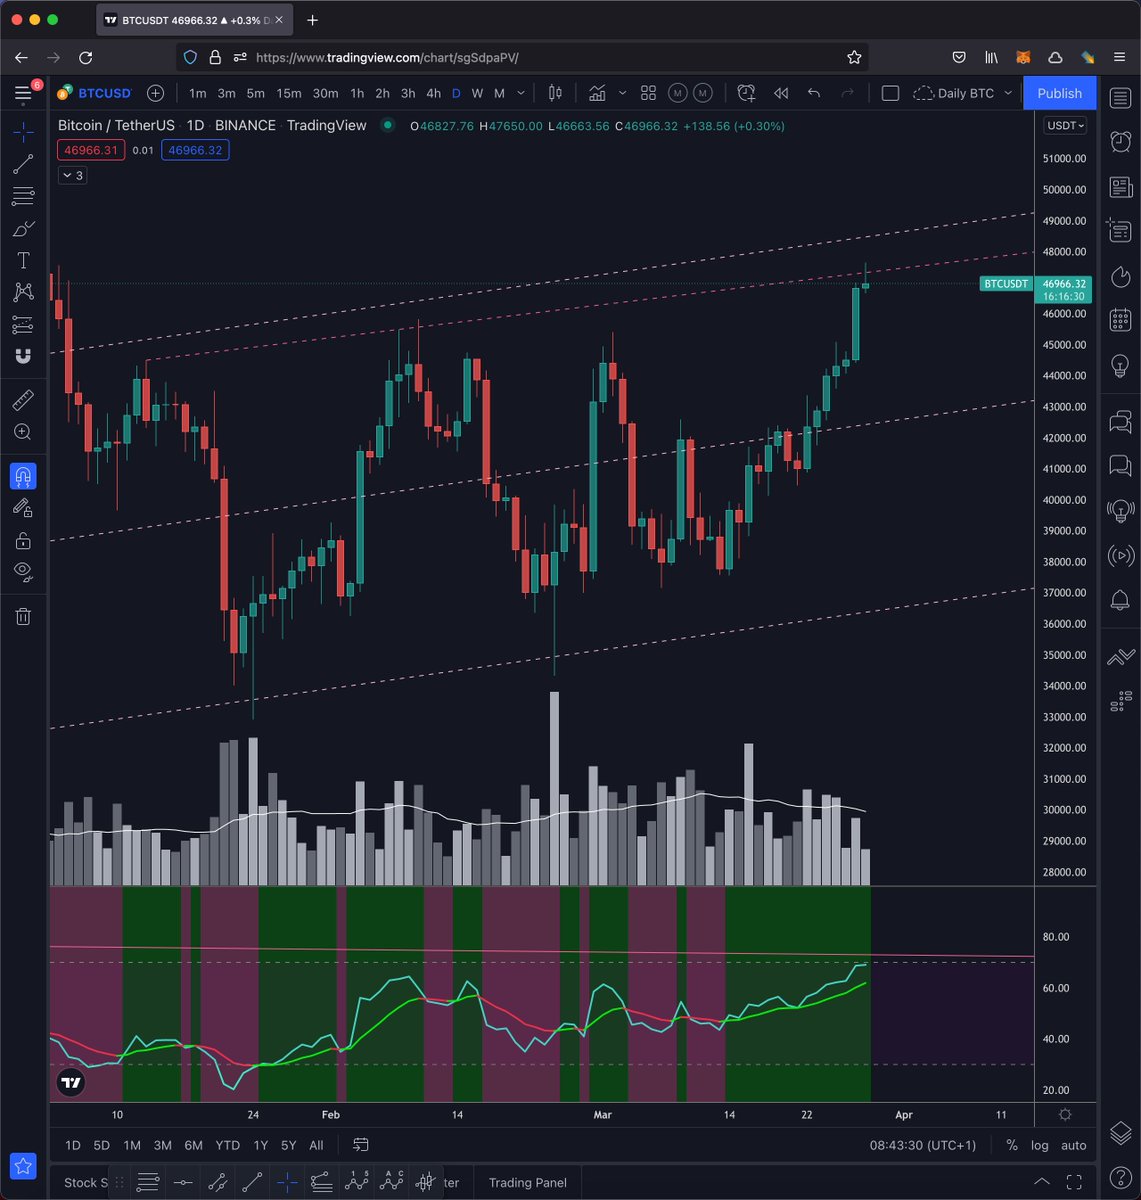Toggle lock all drawing tools
Image resolution: width=1141 pixels, height=1200 pixels.
tap(23, 540)
